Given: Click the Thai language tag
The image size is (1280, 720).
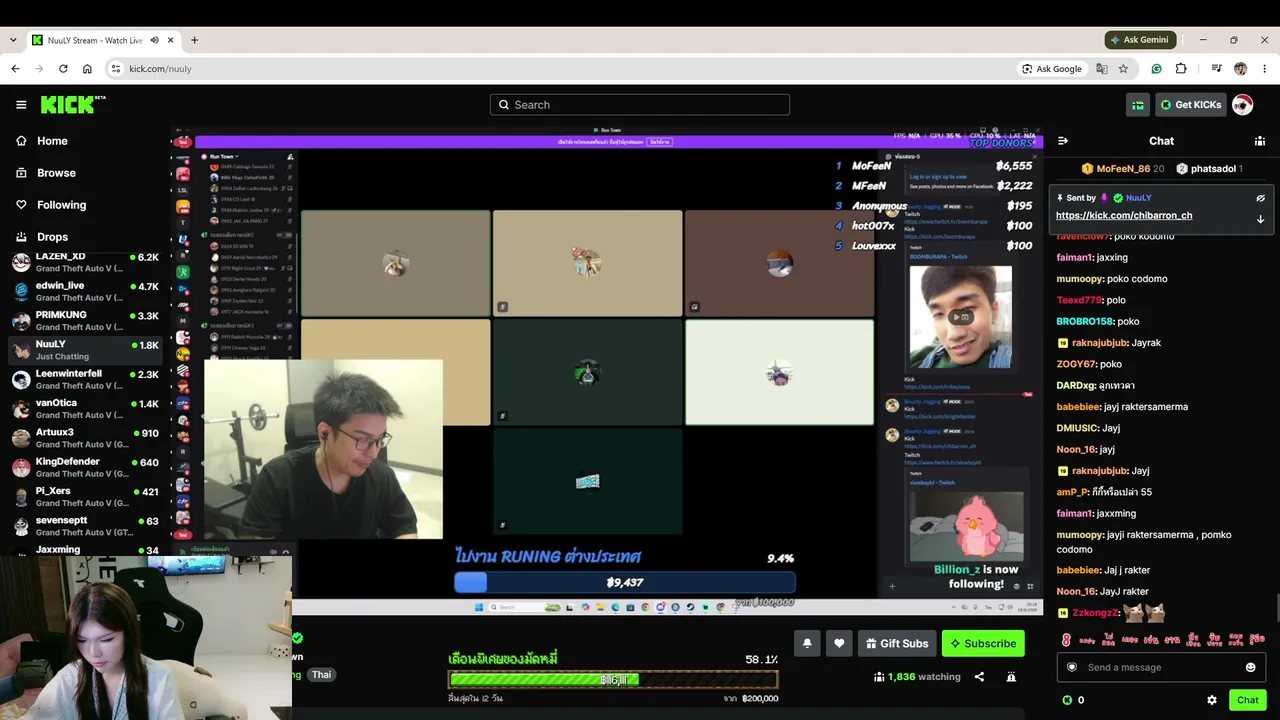Looking at the screenshot, I should click(x=321, y=675).
